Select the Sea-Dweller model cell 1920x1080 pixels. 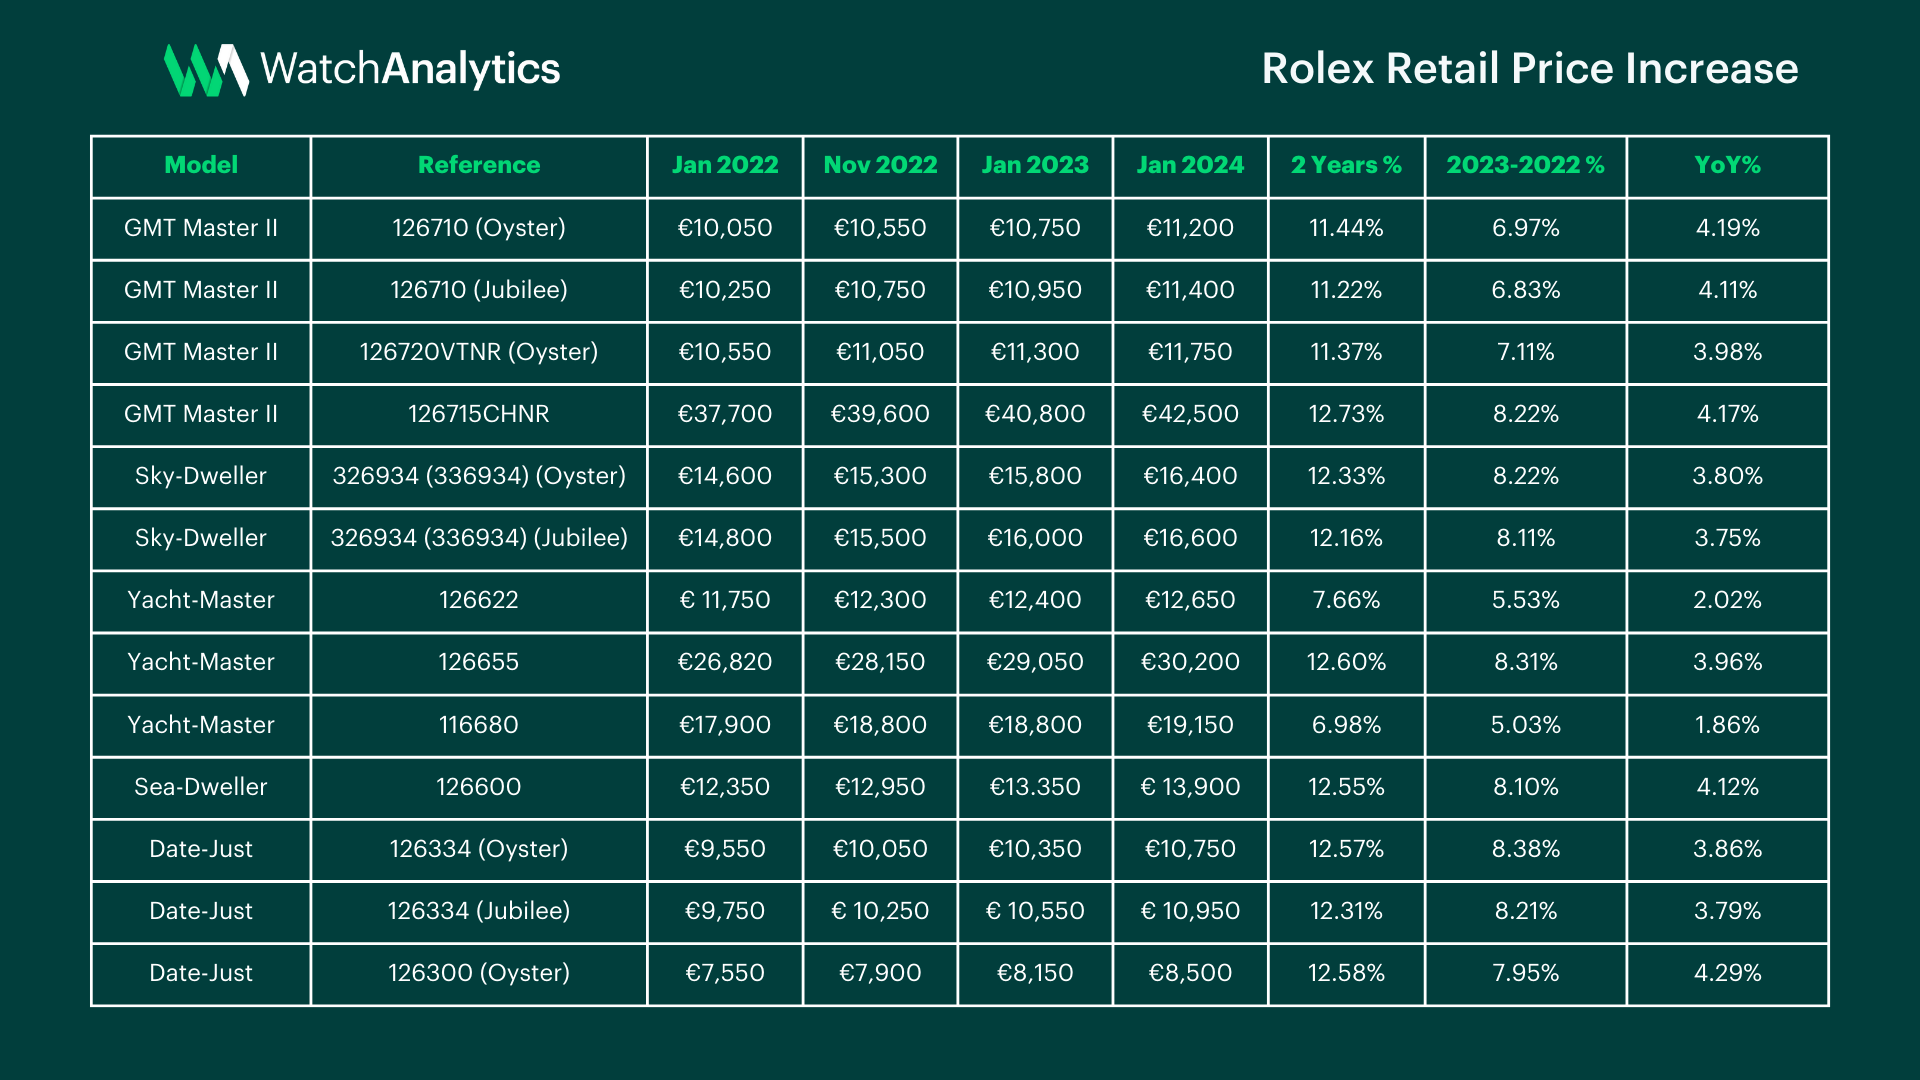click(201, 787)
